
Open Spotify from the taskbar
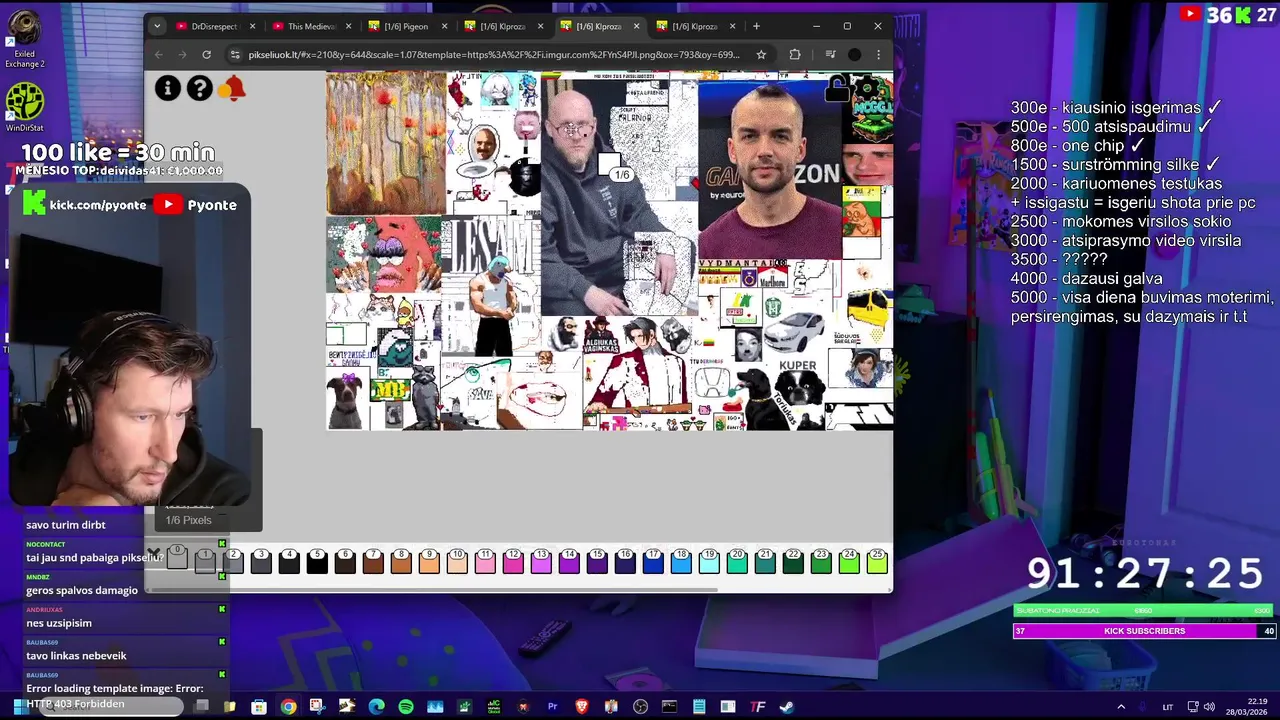click(x=405, y=707)
